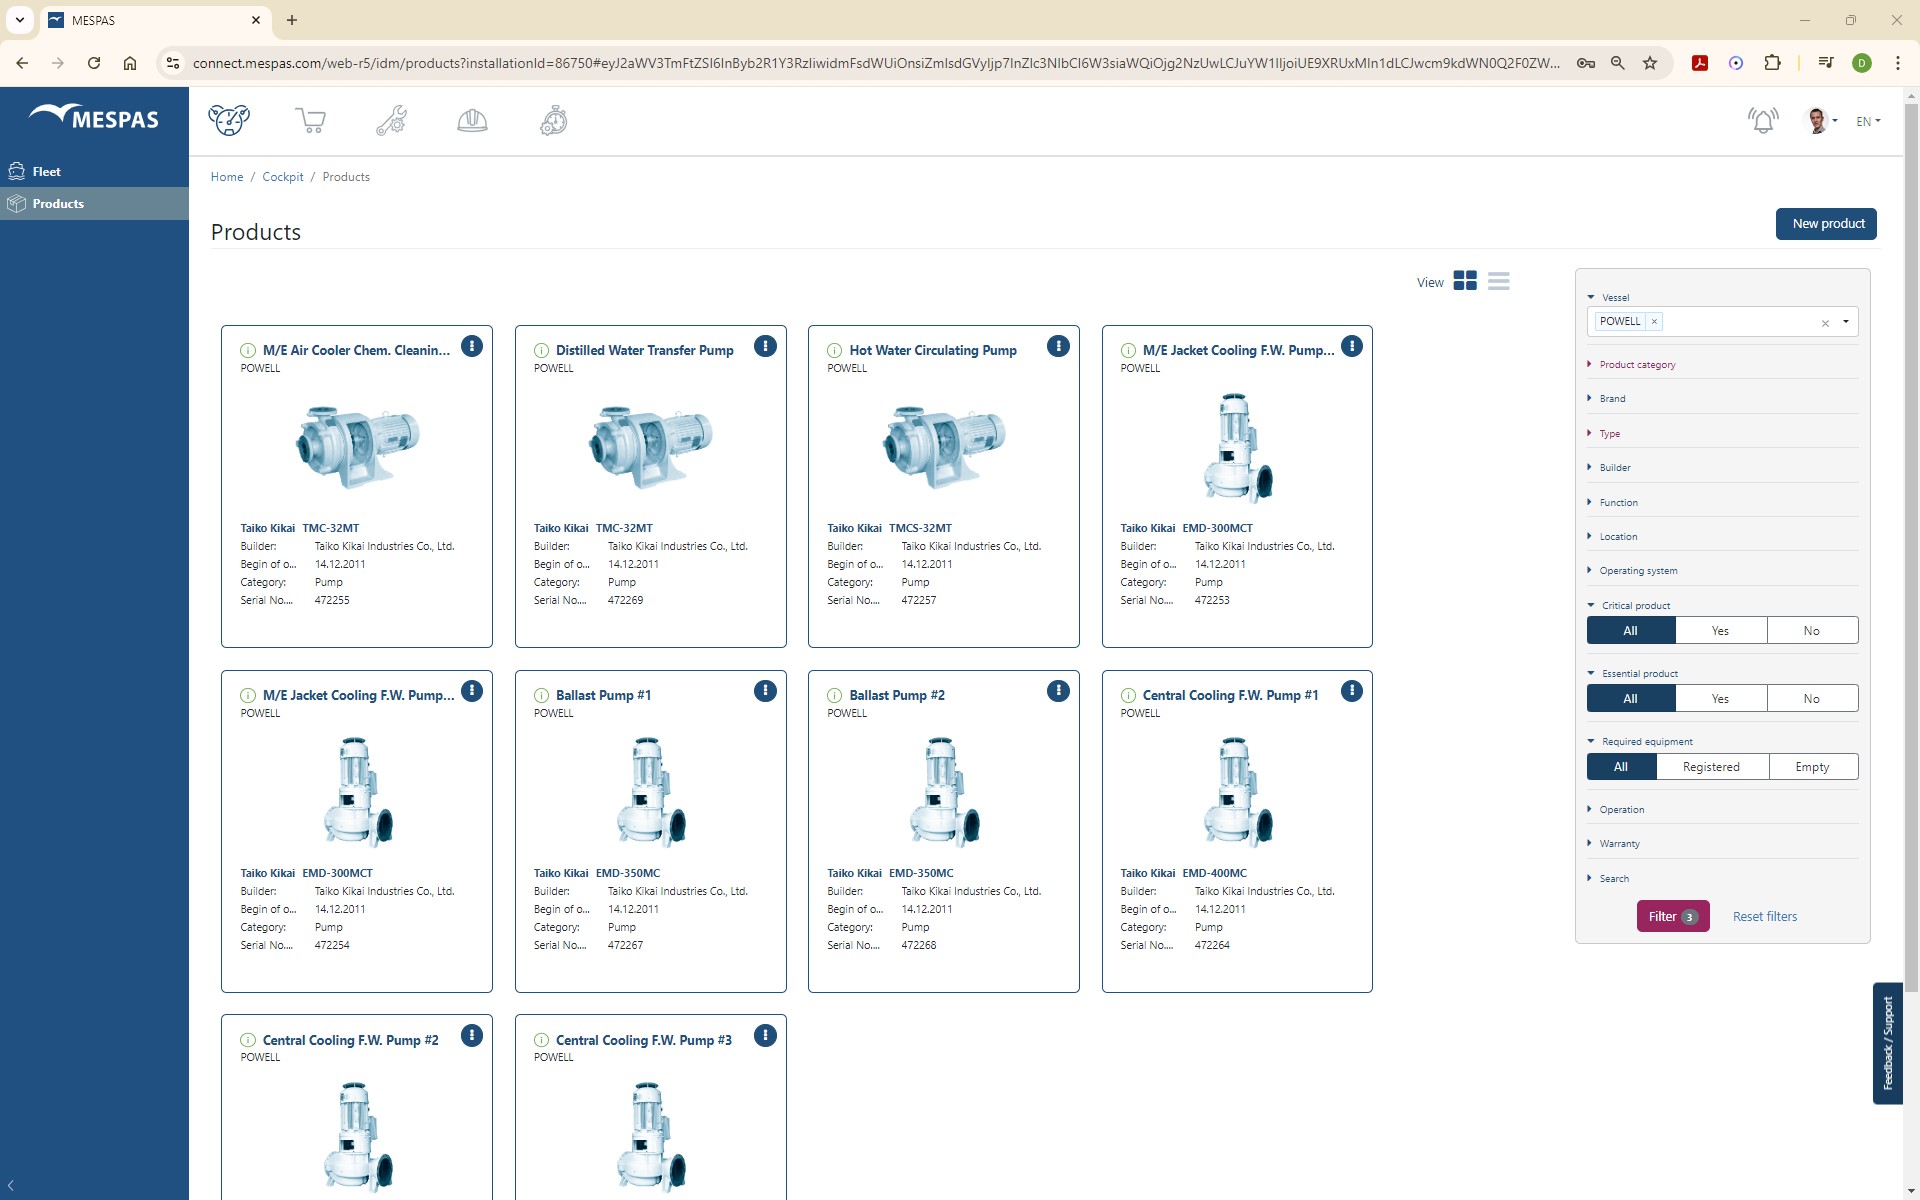1920x1200 pixels.
Task: Set Required equipment filter to Empty
Action: 1812,767
